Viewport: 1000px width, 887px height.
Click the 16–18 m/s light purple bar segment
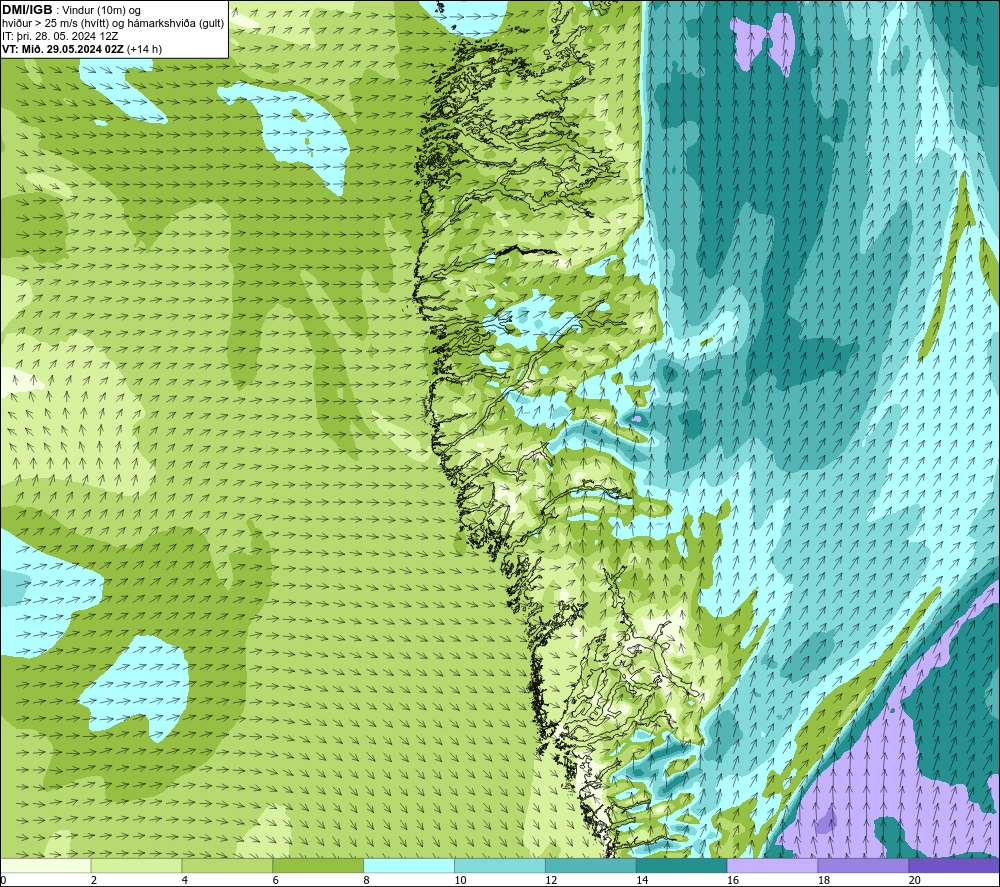click(x=772, y=865)
